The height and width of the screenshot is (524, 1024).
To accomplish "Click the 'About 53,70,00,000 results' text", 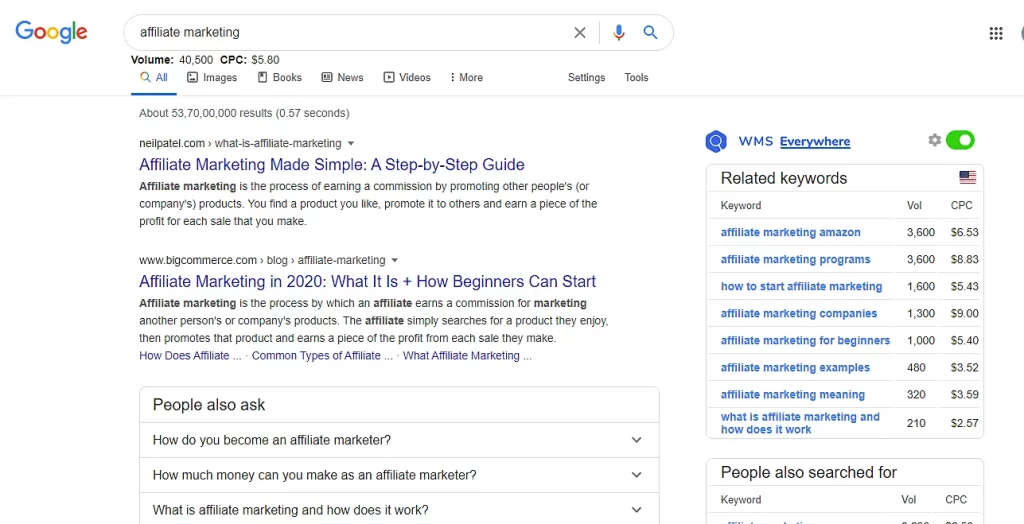I will [244, 113].
